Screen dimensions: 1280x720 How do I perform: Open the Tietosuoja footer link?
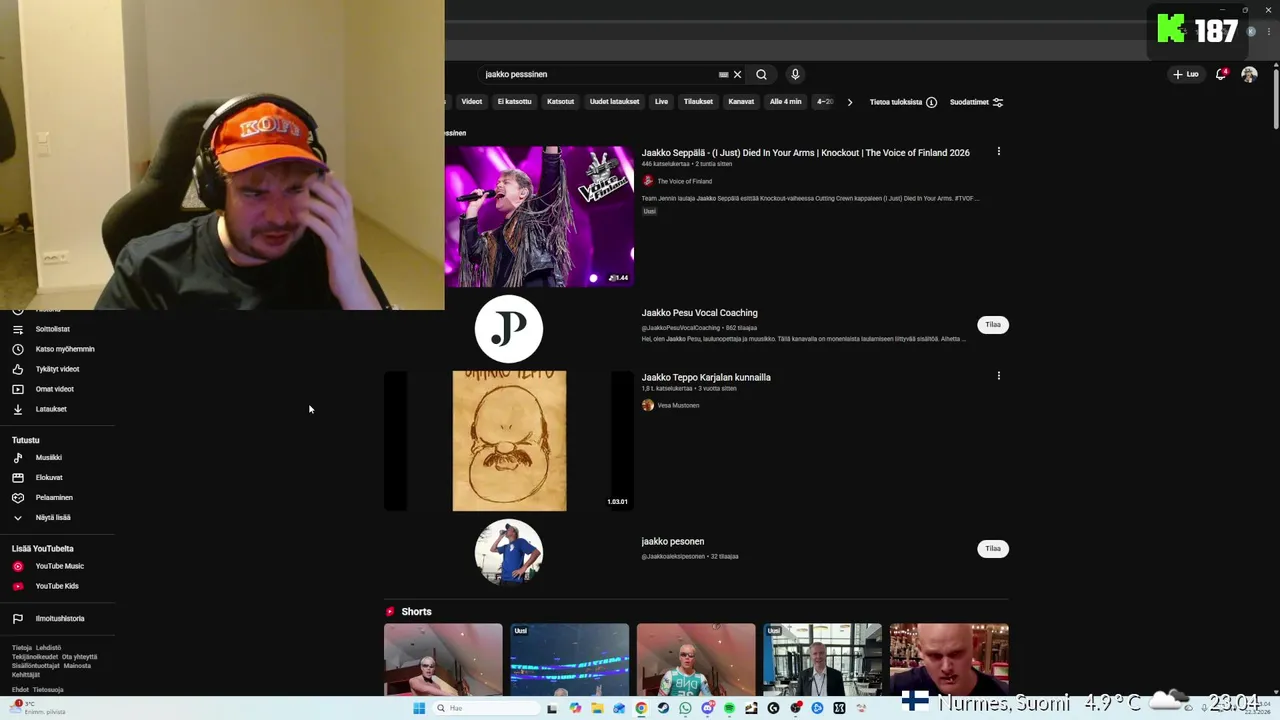tap(48, 690)
